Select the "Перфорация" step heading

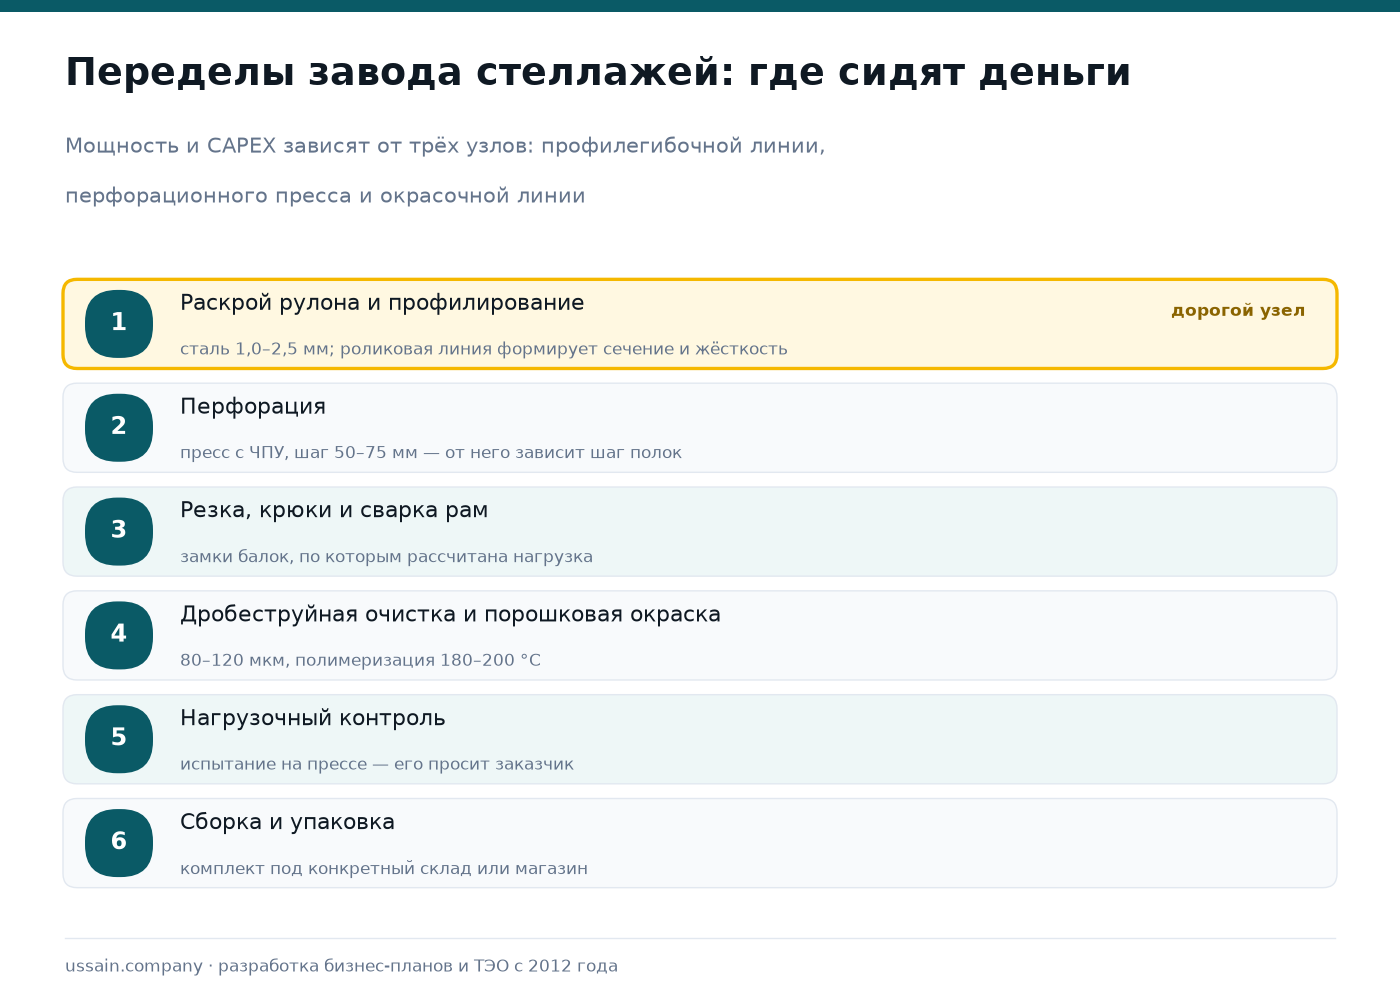(x=253, y=407)
